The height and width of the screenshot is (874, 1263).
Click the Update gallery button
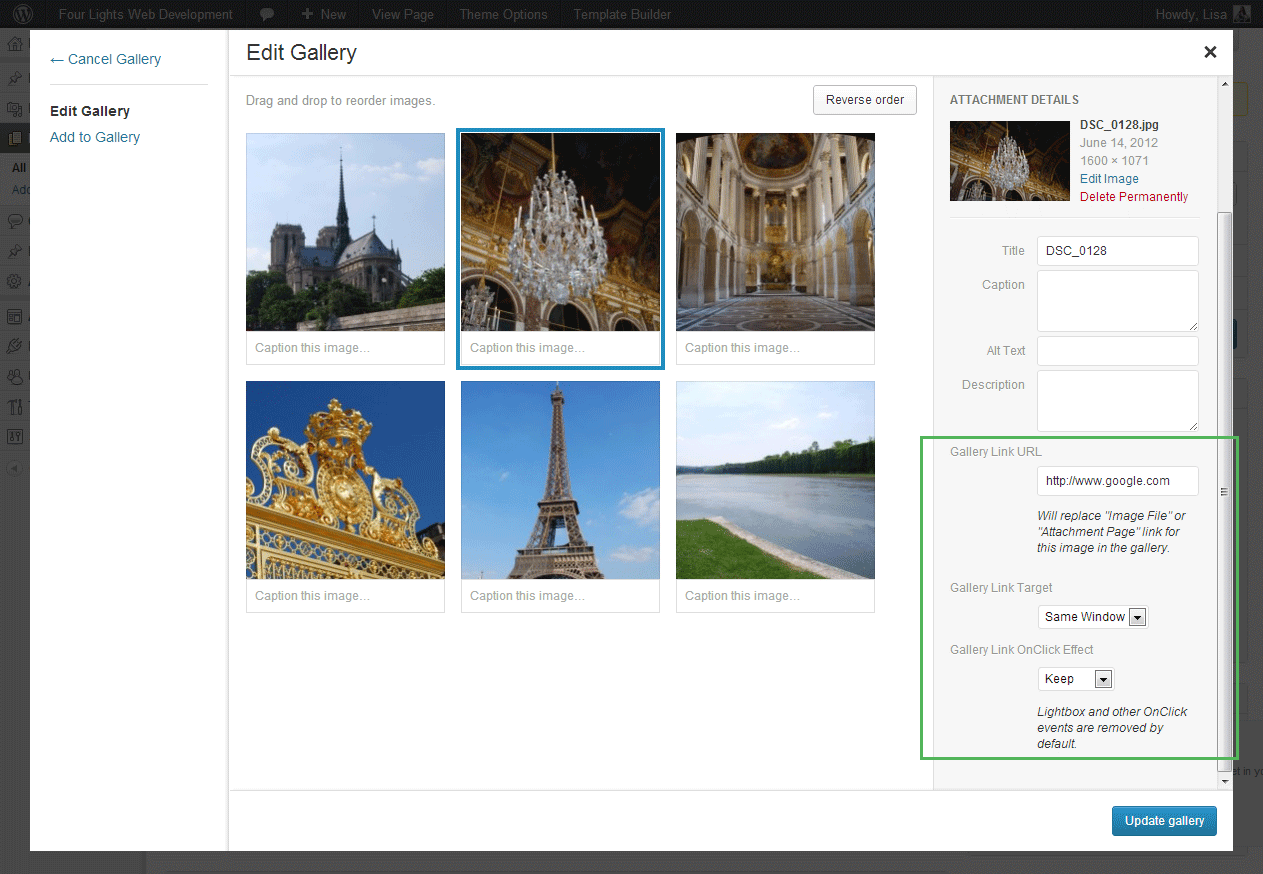pyautogui.click(x=1164, y=821)
